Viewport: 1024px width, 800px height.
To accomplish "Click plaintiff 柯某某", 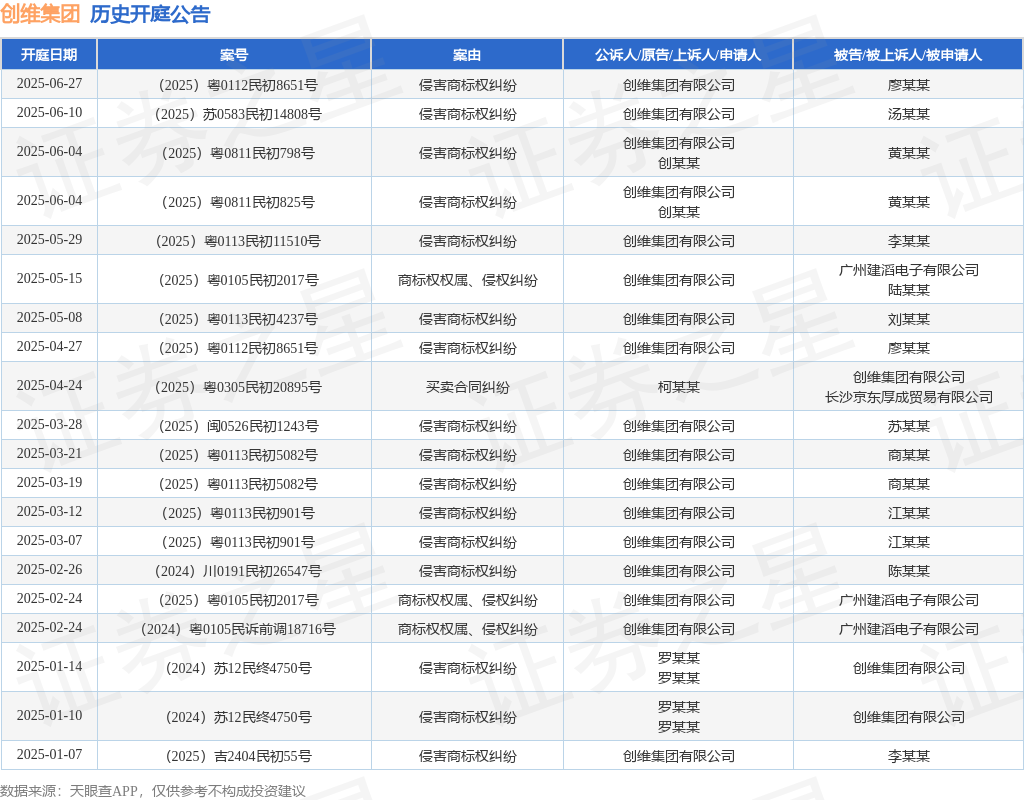I will (679, 387).
